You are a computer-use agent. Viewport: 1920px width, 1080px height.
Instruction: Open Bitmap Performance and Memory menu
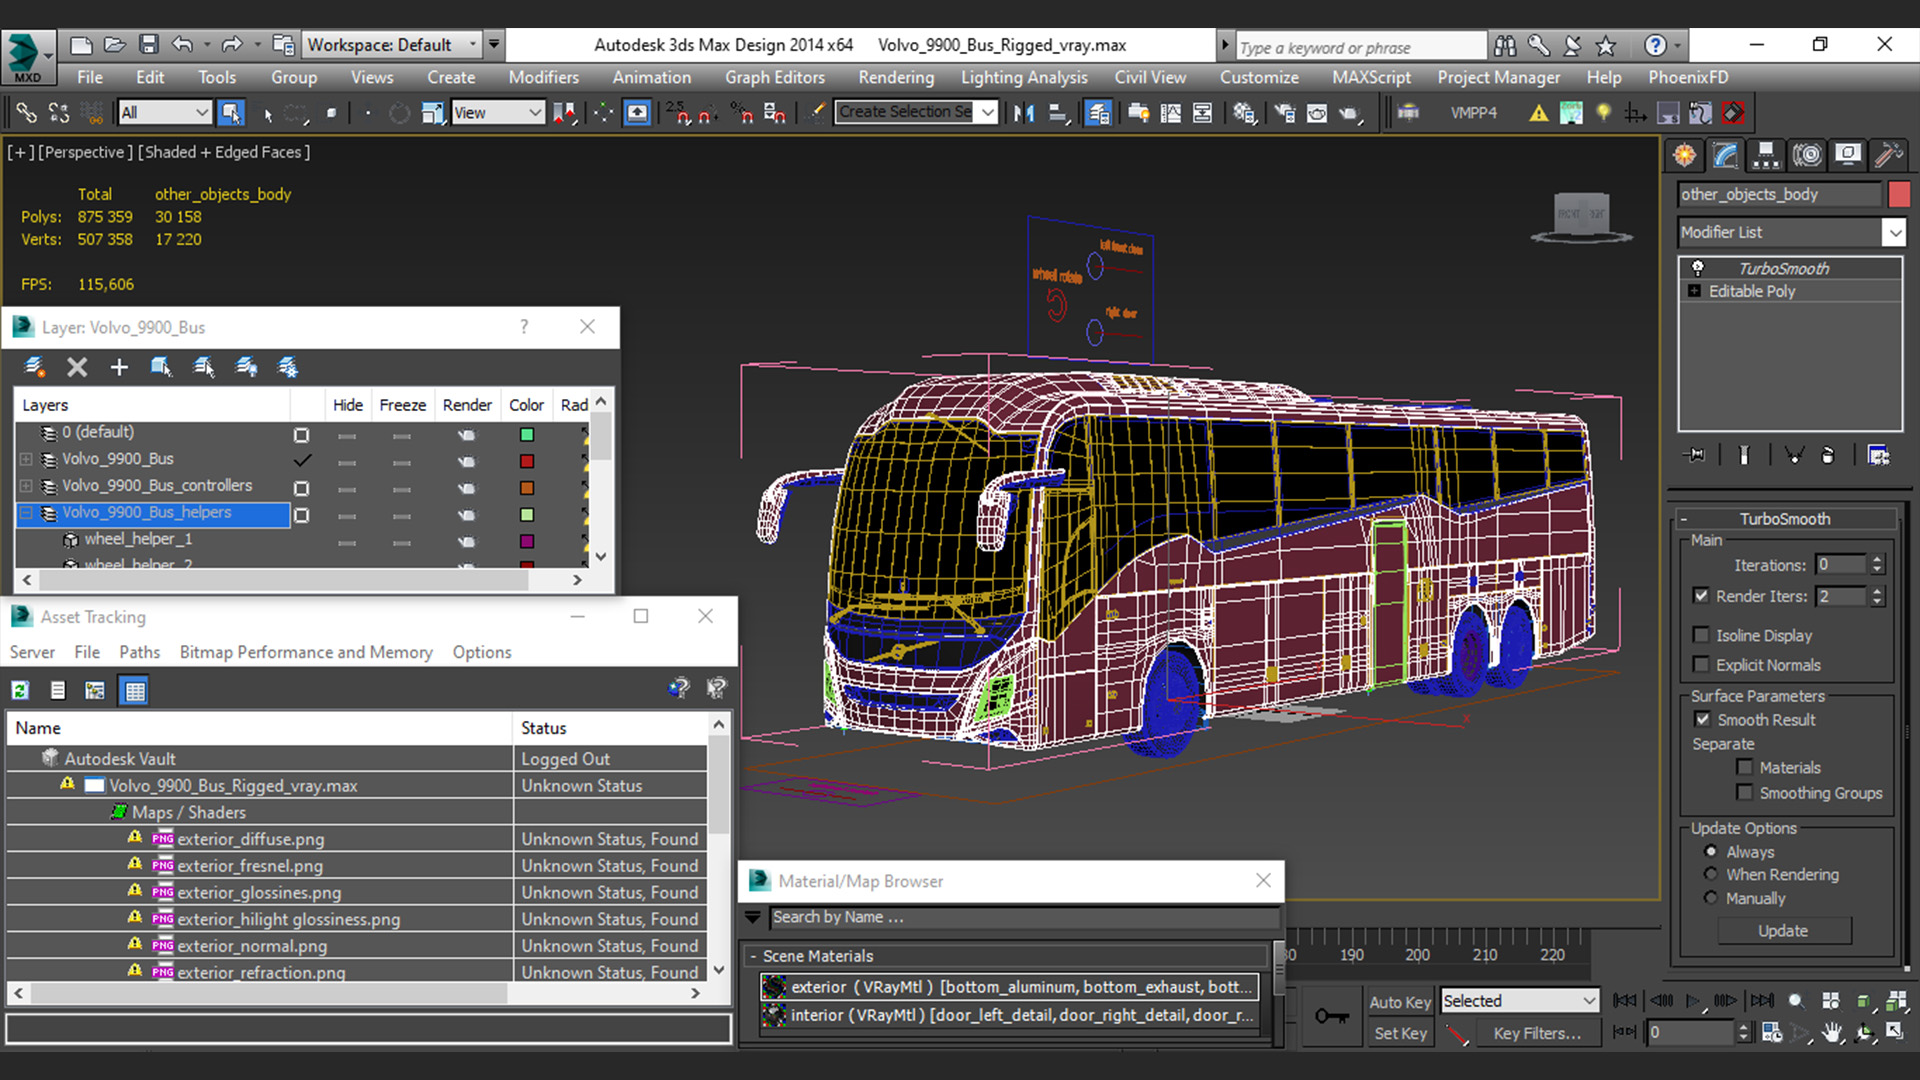coord(306,652)
